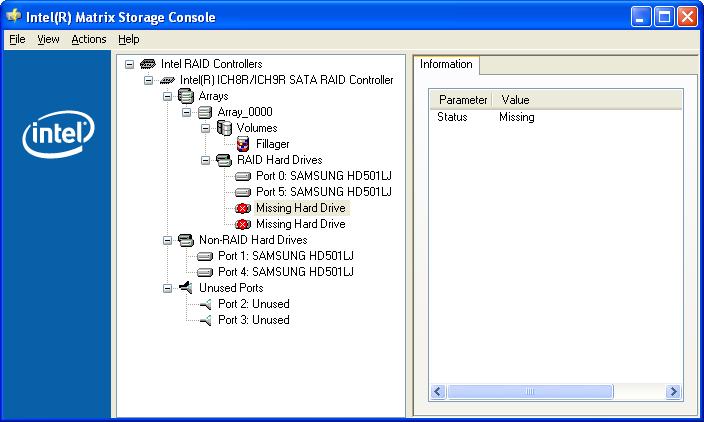Select the highlighted Missing Hard Drive label
Screen dimensions: 704x422
301,208
